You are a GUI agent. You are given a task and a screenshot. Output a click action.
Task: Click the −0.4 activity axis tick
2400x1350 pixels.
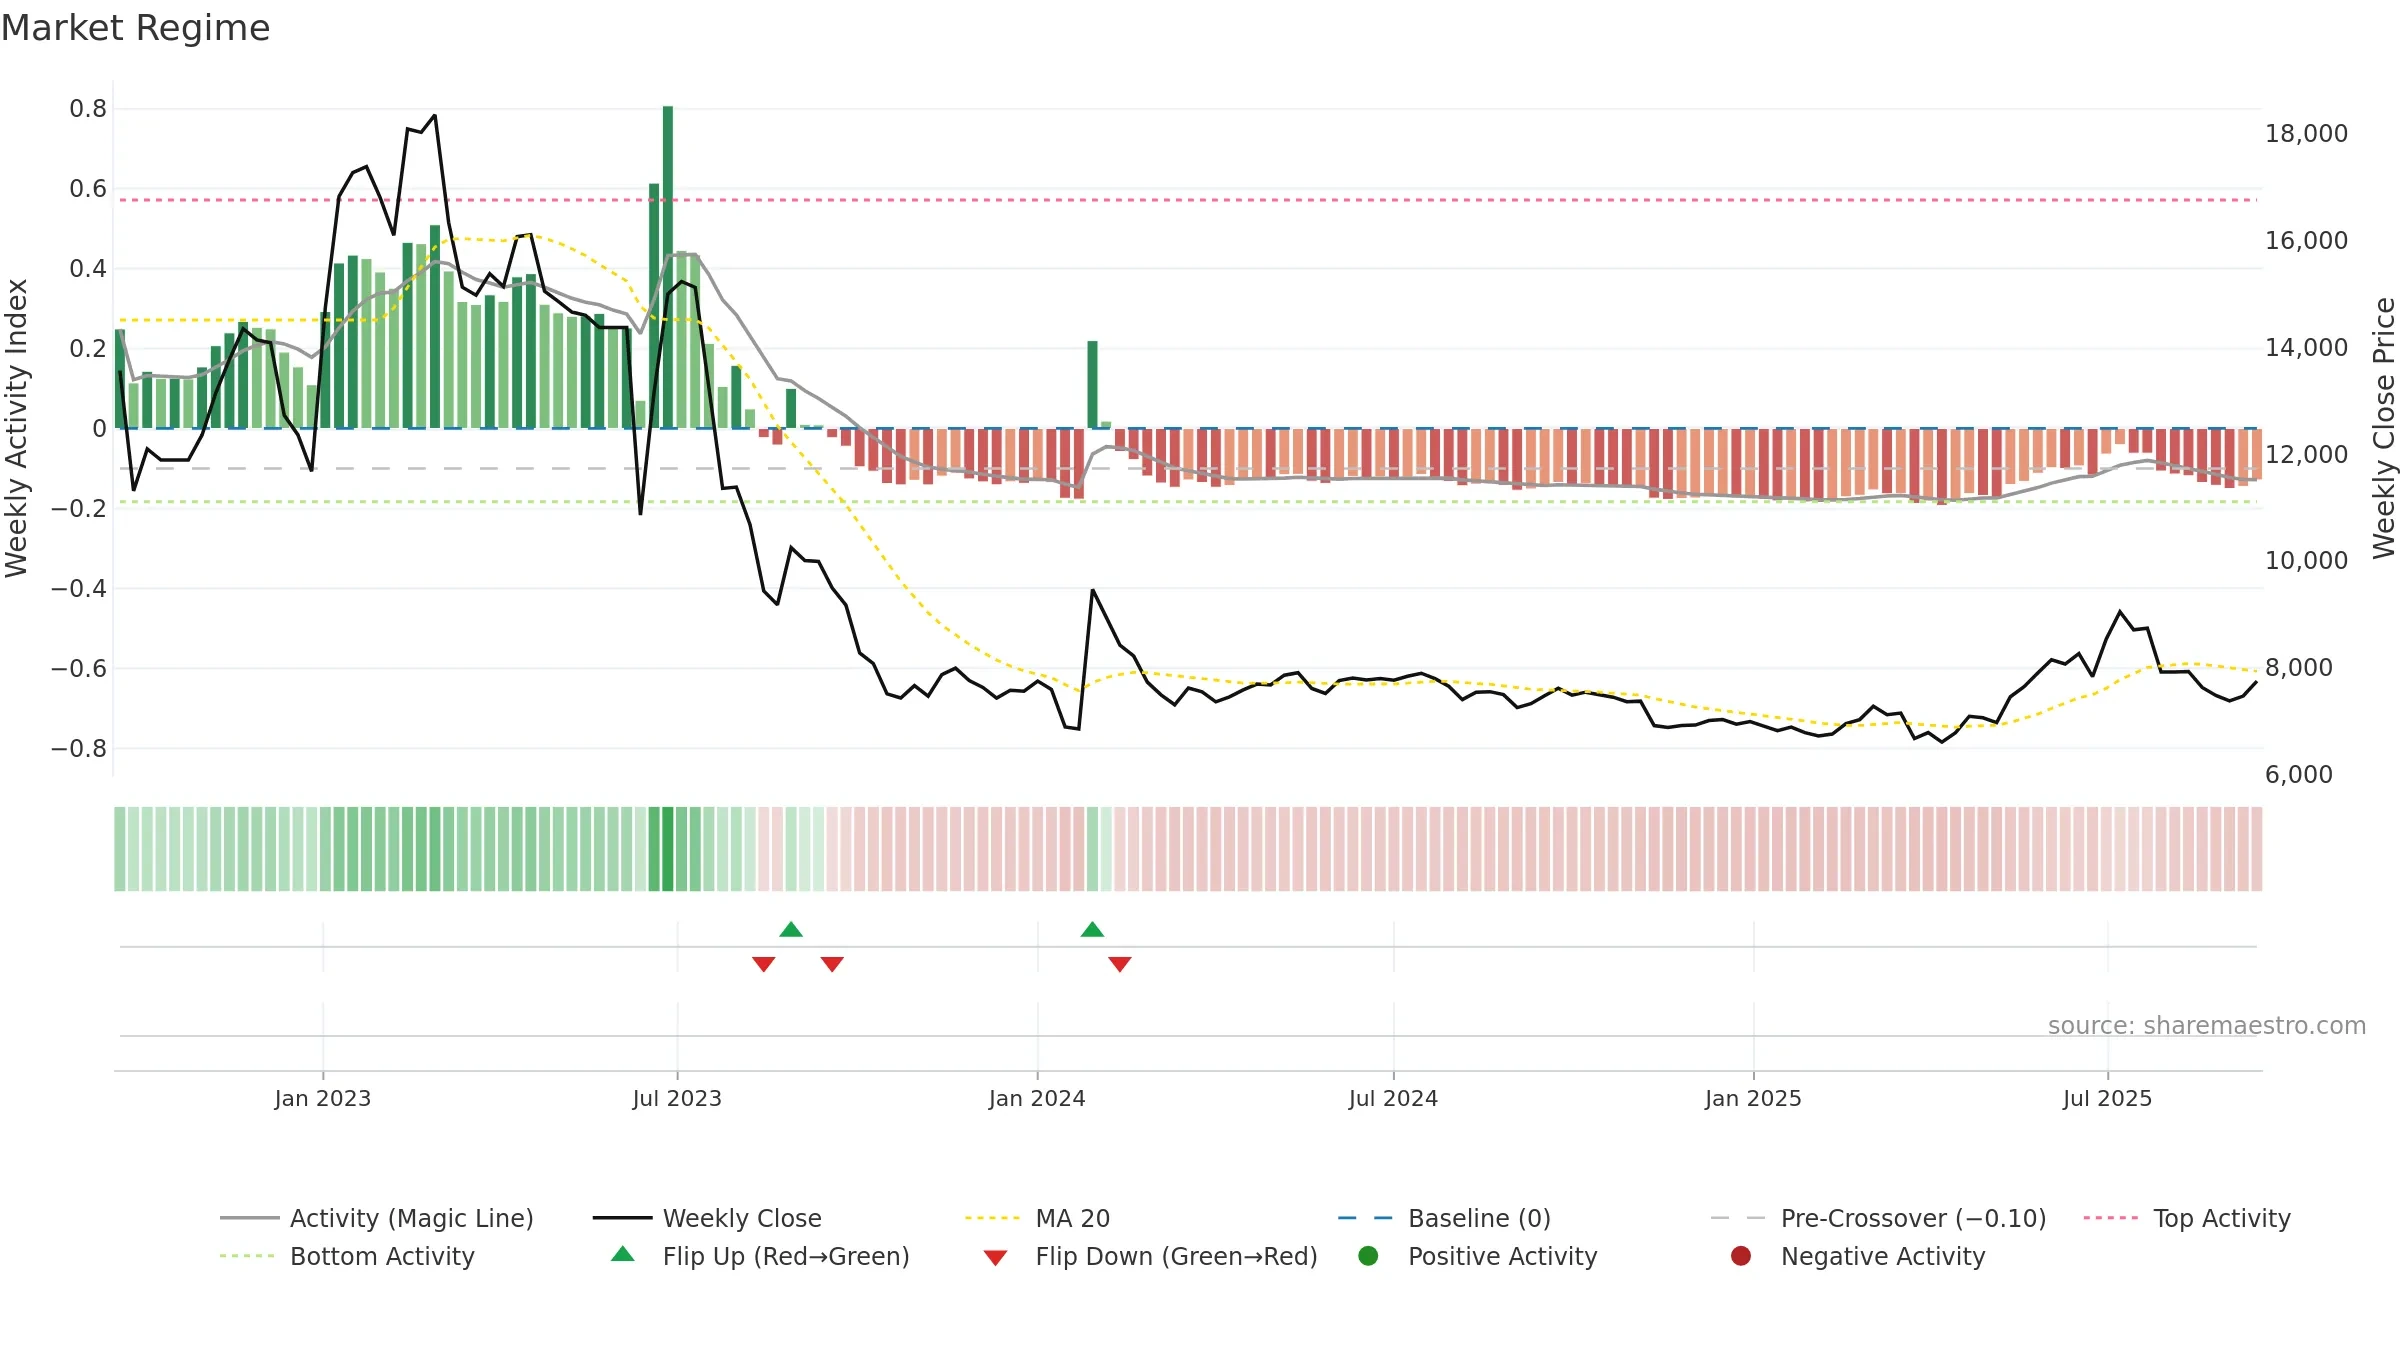79,589
